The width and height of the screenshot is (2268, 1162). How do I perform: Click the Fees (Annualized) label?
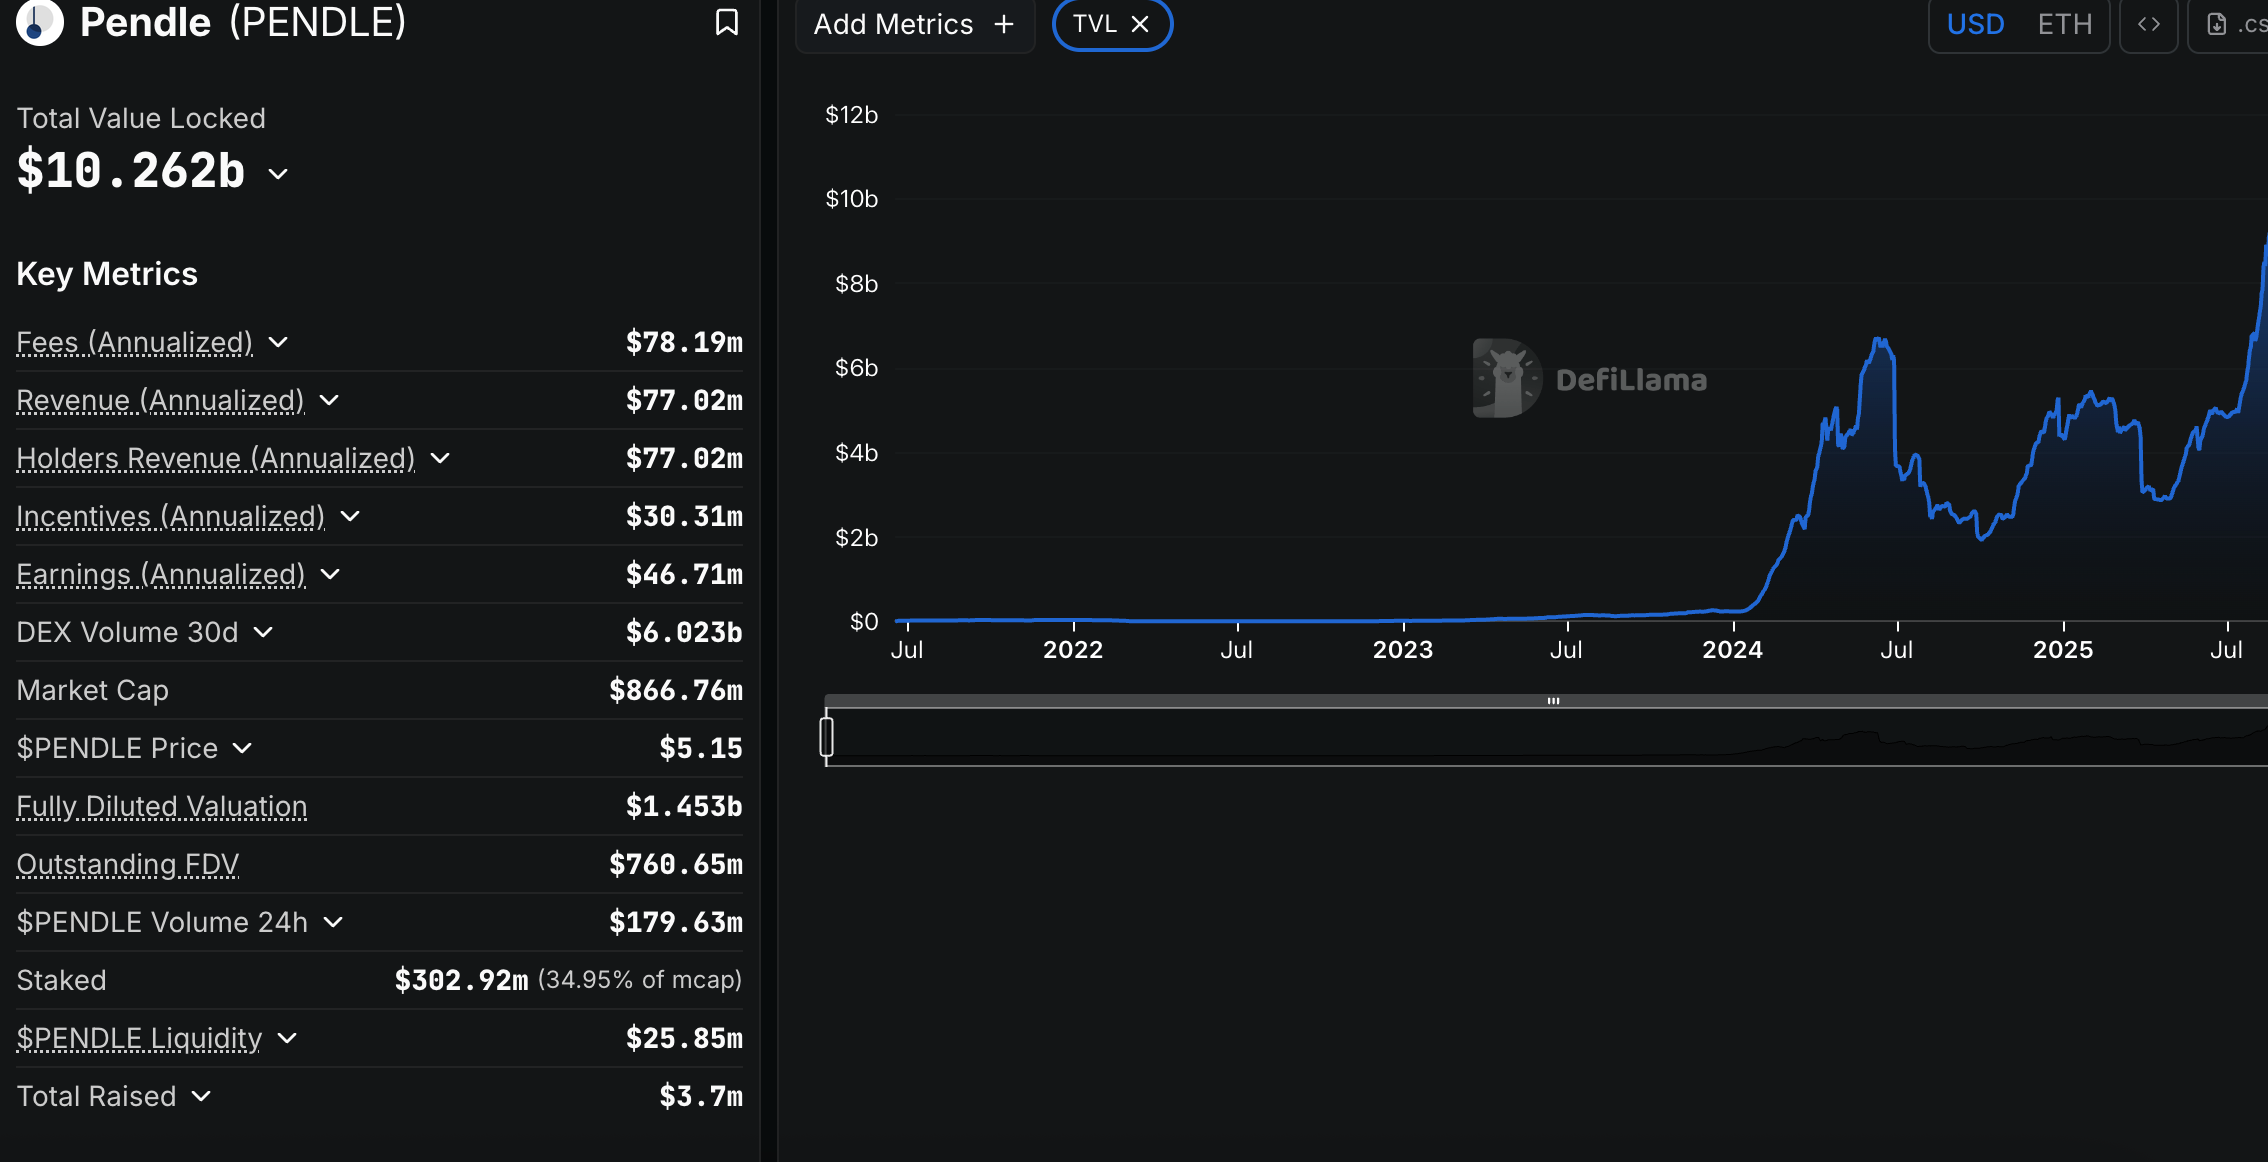tap(135, 343)
